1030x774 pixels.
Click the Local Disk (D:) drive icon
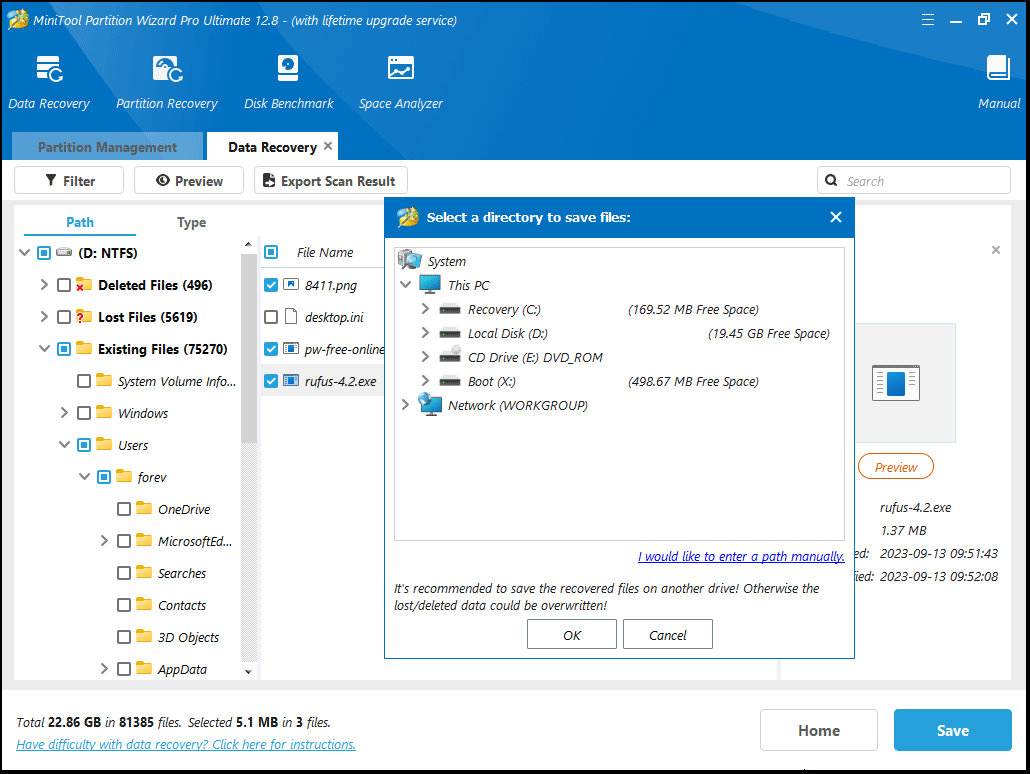450,333
